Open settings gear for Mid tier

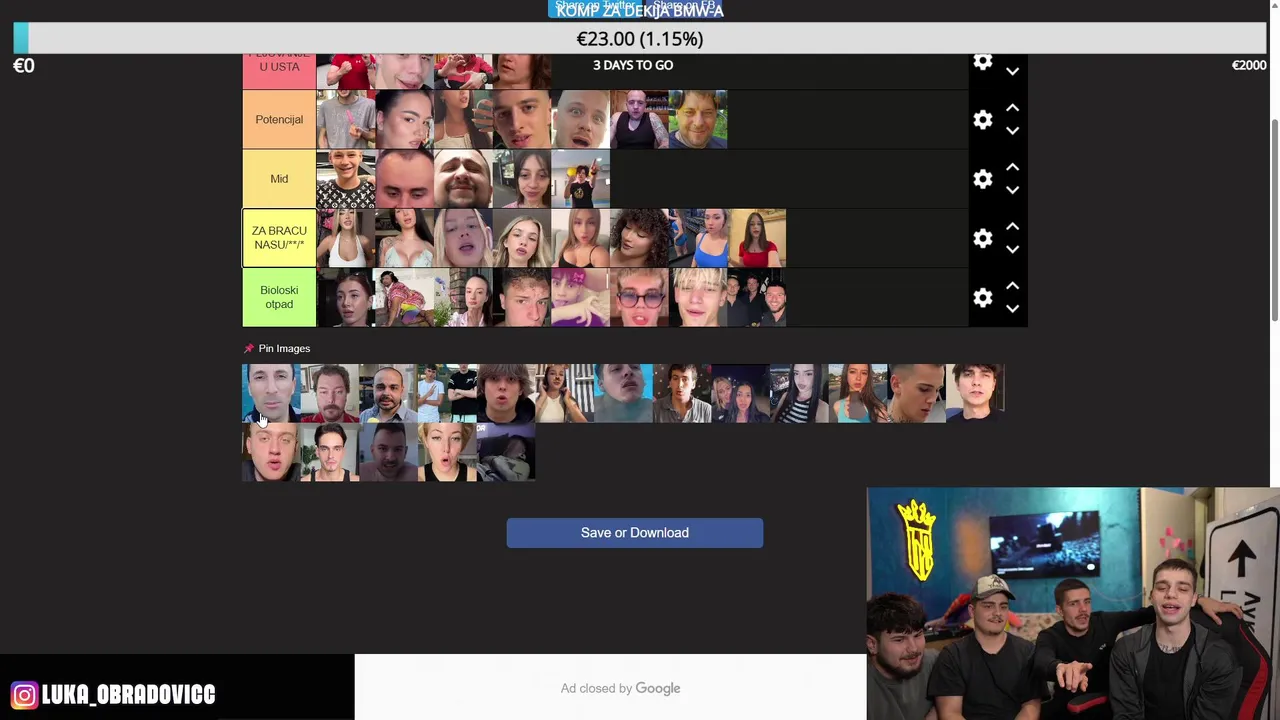983,179
